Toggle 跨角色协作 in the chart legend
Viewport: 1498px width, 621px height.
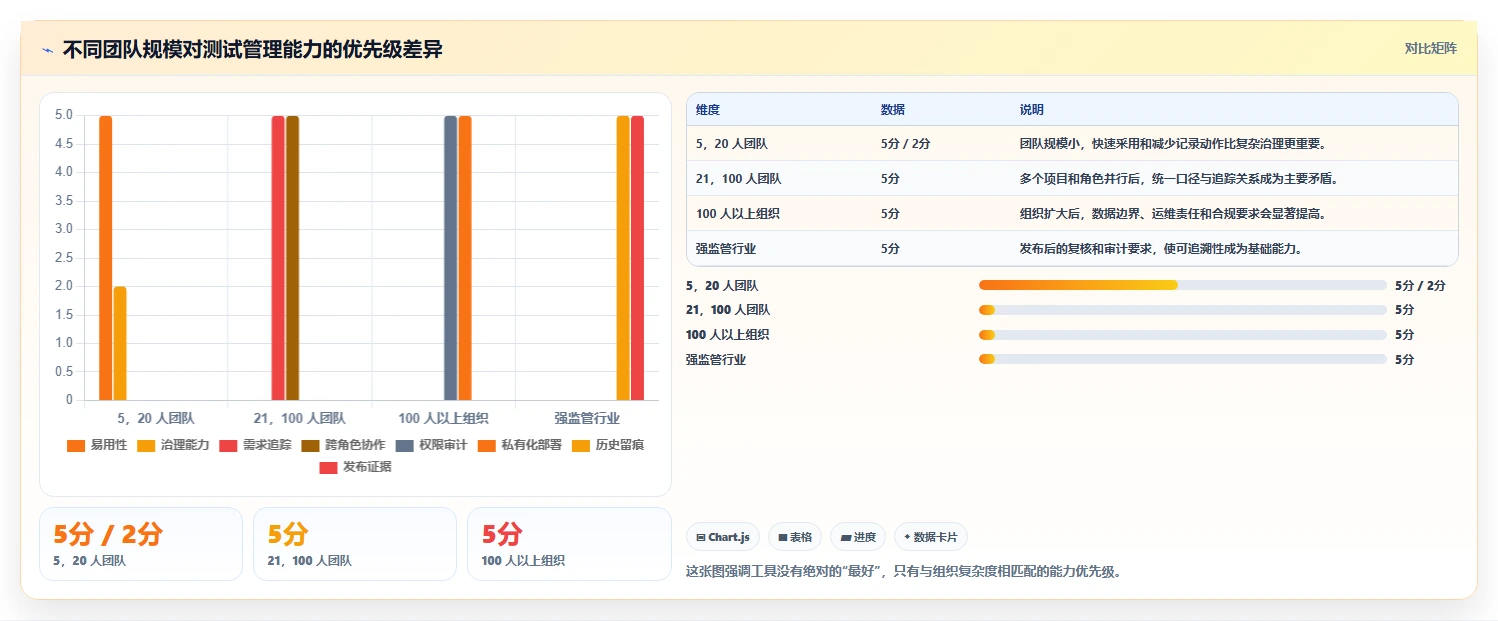(343, 445)
